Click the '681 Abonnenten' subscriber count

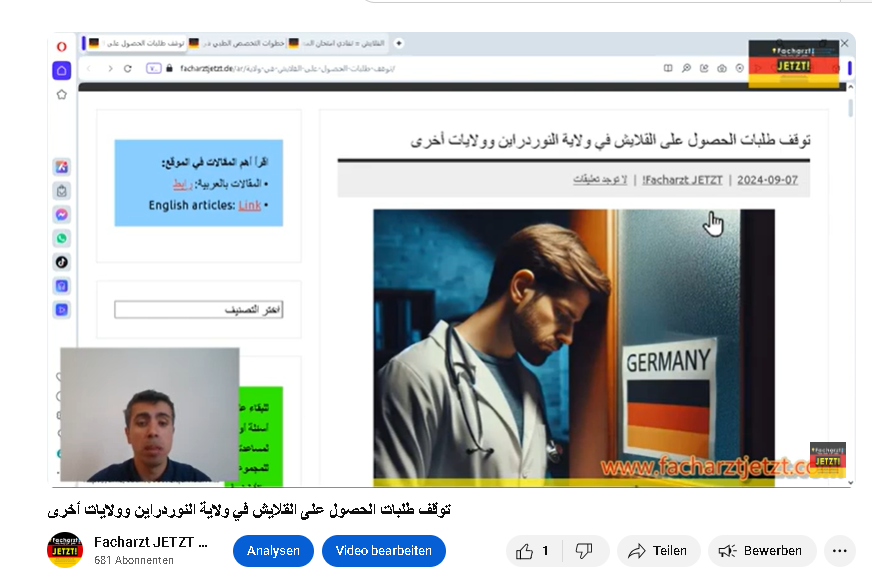click(134, 561)
